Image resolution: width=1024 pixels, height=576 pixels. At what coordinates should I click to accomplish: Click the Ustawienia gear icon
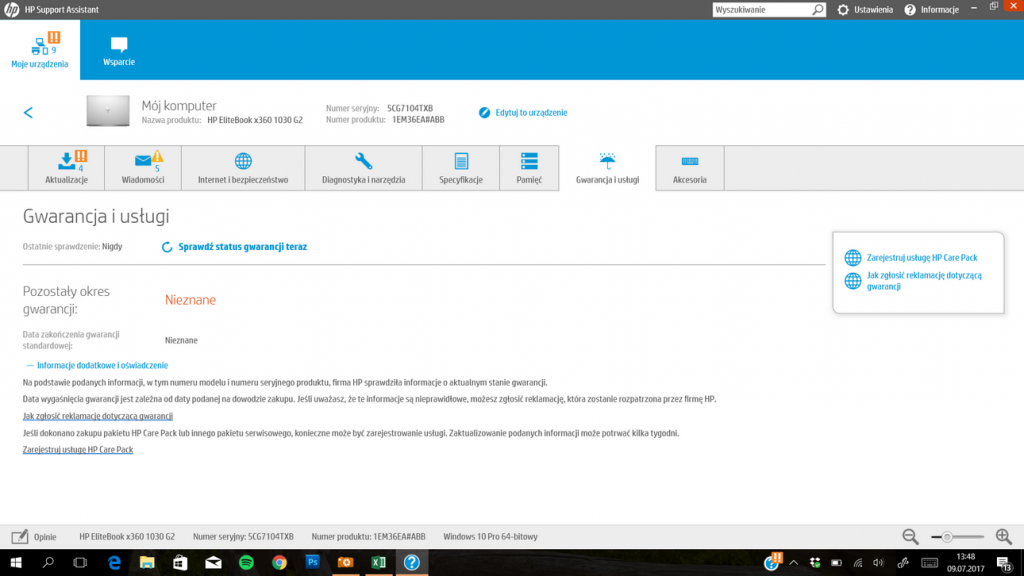coord(843,9)
